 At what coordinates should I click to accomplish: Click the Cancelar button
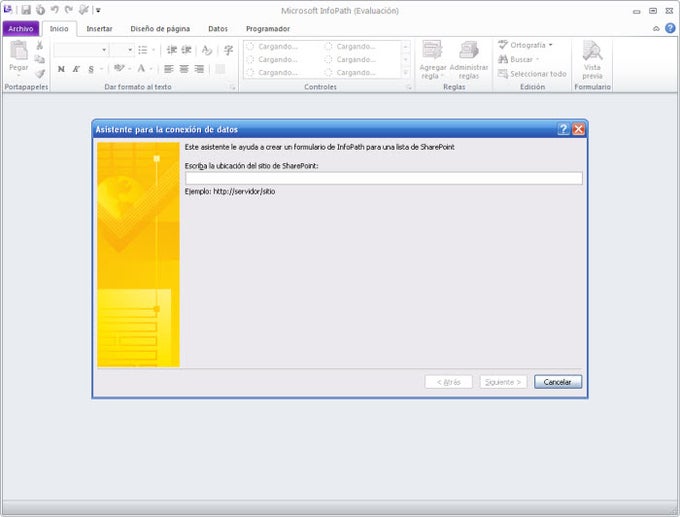558,382
